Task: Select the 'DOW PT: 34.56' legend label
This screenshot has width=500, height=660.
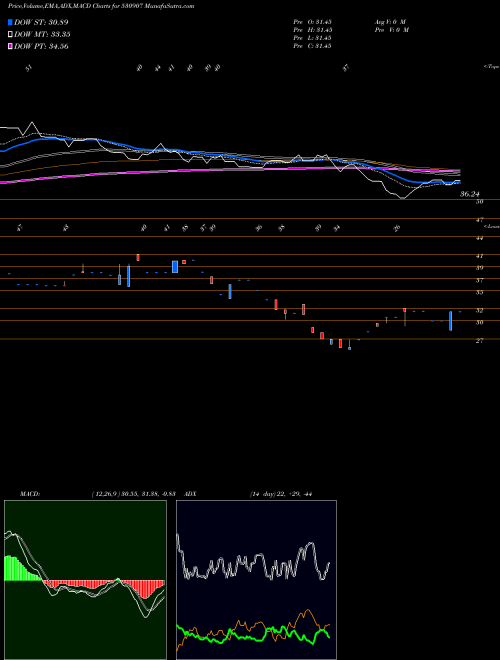Action: pos(41,47)
